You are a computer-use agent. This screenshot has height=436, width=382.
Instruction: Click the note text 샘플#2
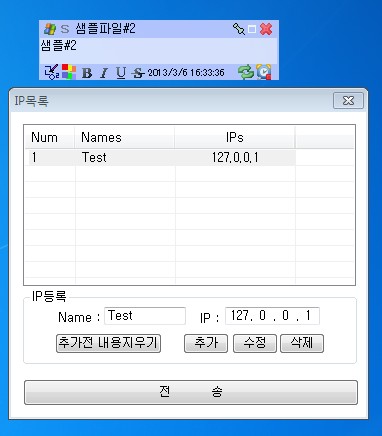click(59, 45)
